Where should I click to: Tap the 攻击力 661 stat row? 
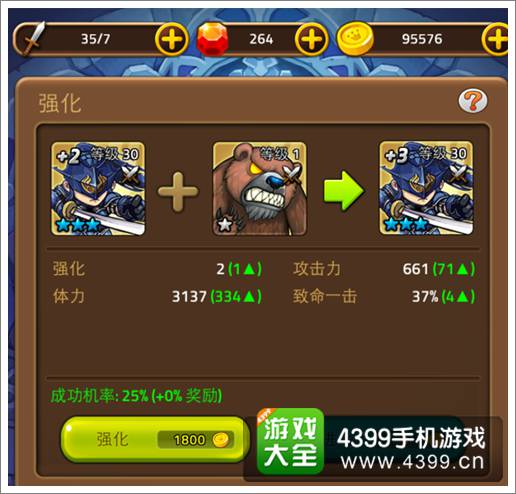[x=384, y=269]
